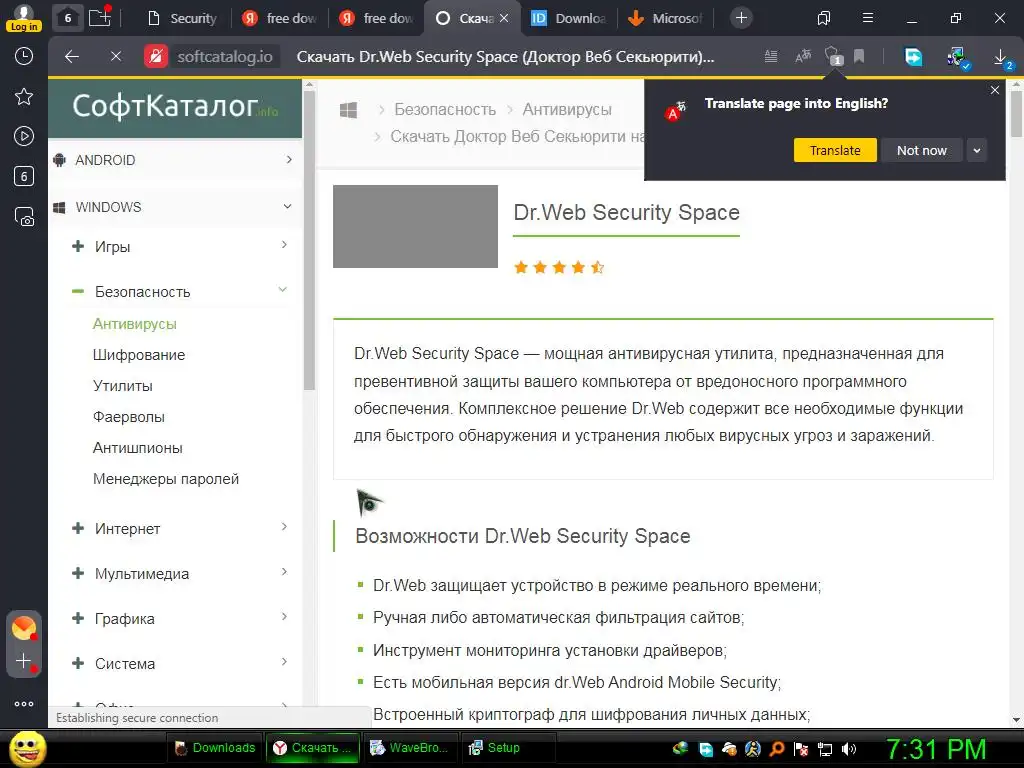Click Антивирусы breadcrumb link
This screenshot has width=1024, height=768.
point(567,110)
